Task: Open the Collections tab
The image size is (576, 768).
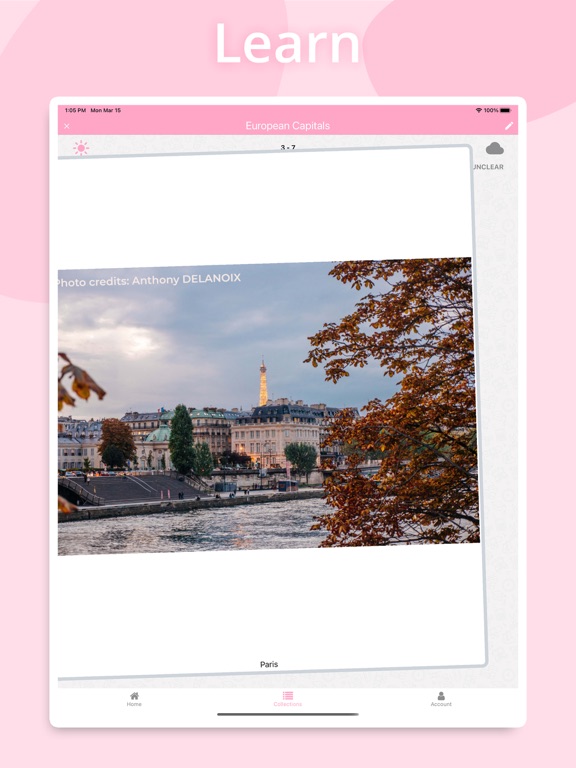Action: coord(288,699)
